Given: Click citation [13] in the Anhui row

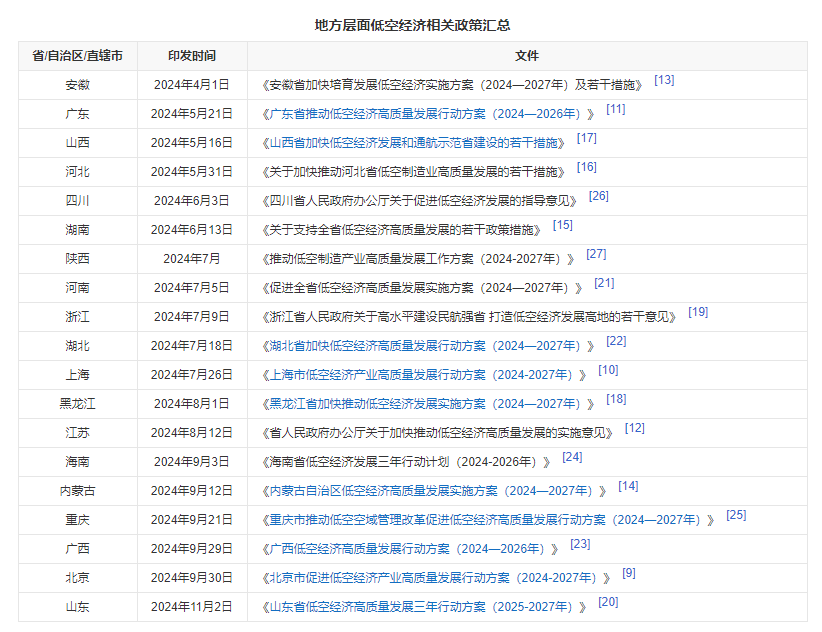Looking at the screenshot, I should [664, 80].
